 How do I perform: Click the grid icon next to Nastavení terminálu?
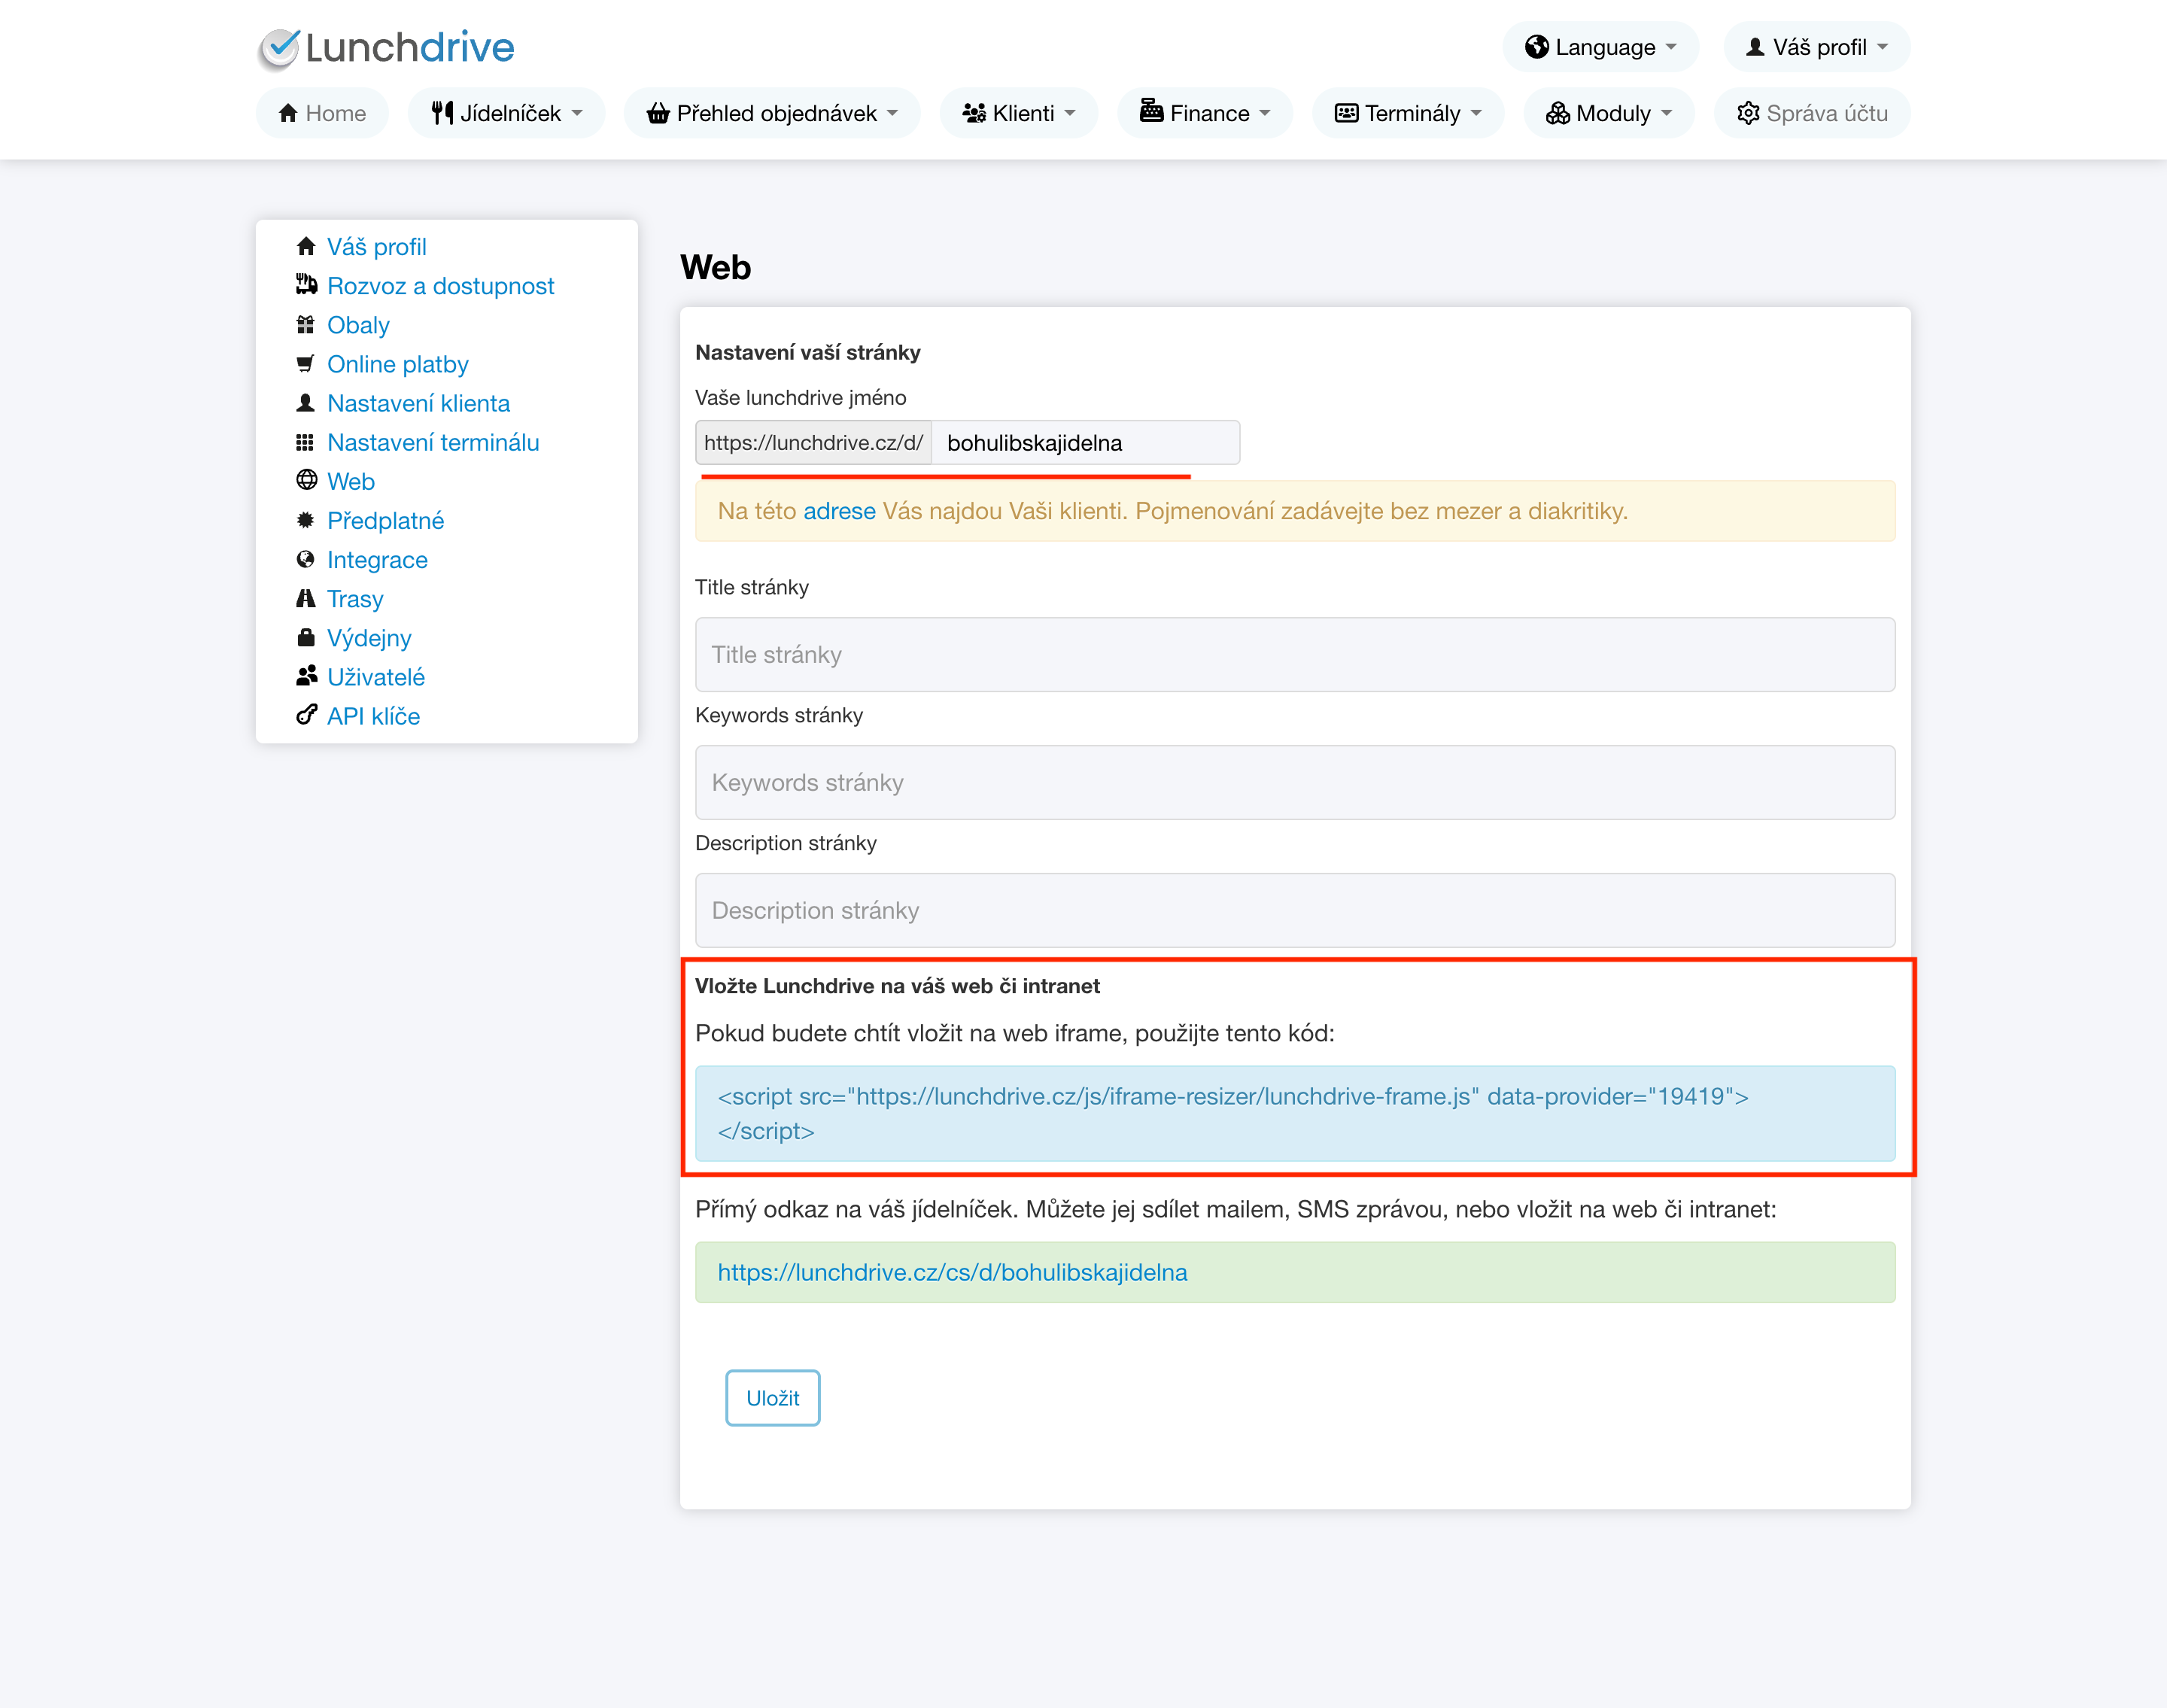coord(306,442)
